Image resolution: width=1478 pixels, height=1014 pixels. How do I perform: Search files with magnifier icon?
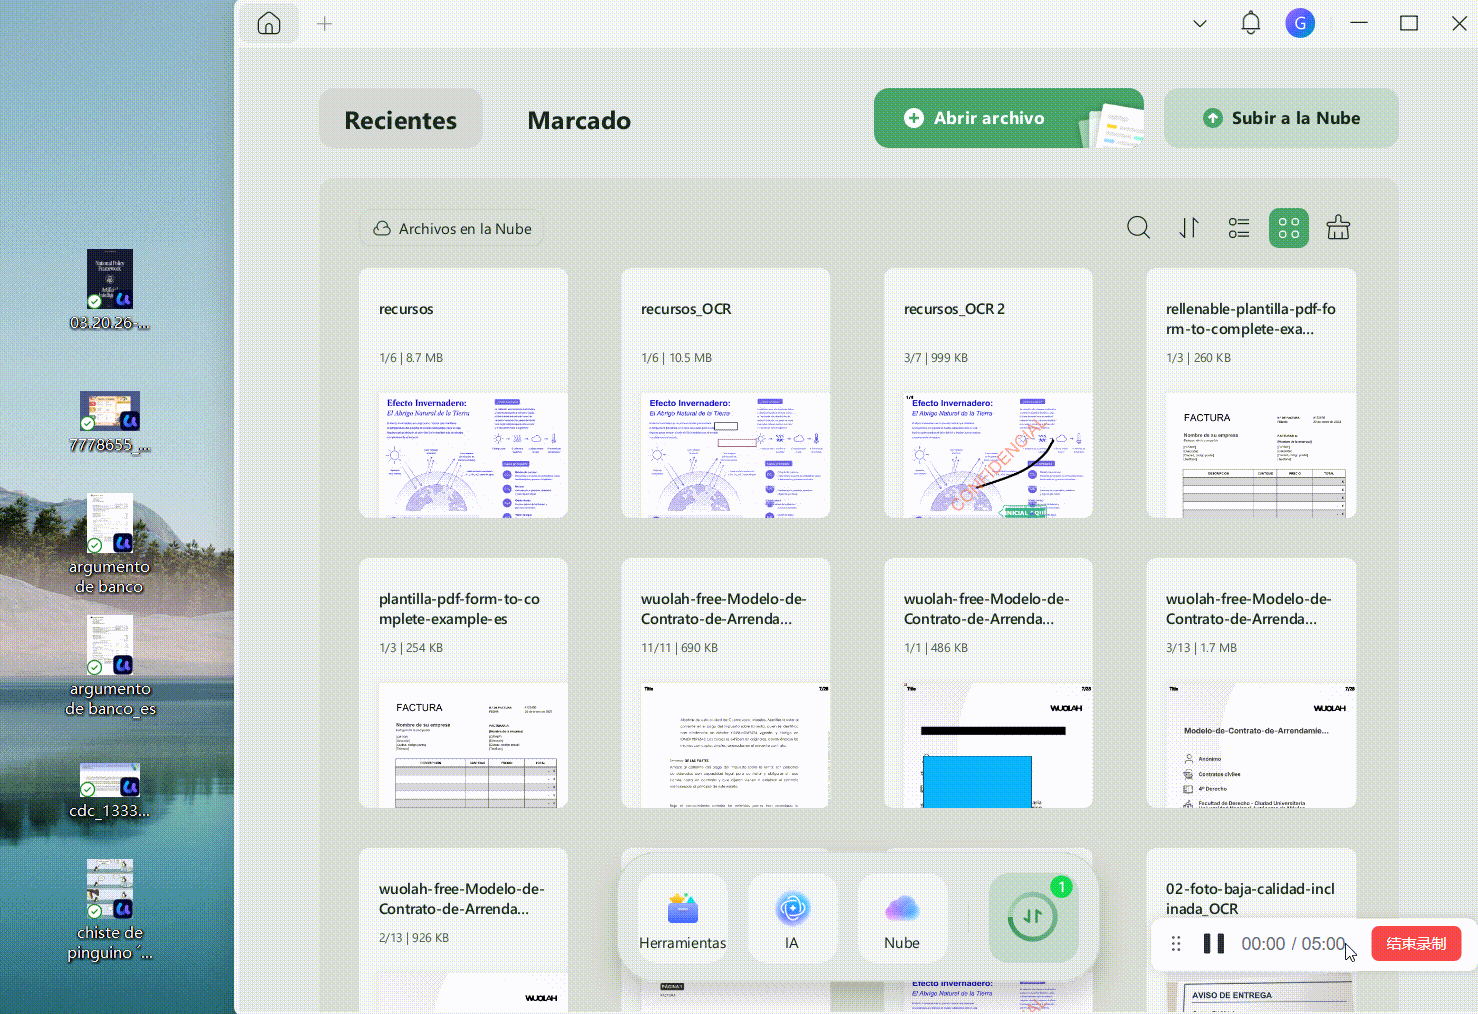point(1138,228)
